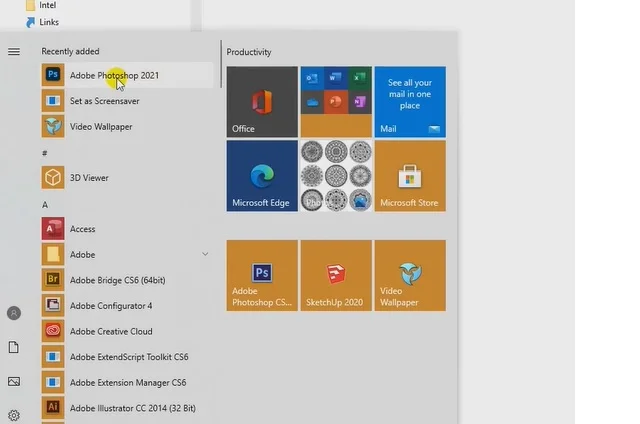Open the Microsoft Store tile
The image size is (640, 424).
click(x=410, y=176)
